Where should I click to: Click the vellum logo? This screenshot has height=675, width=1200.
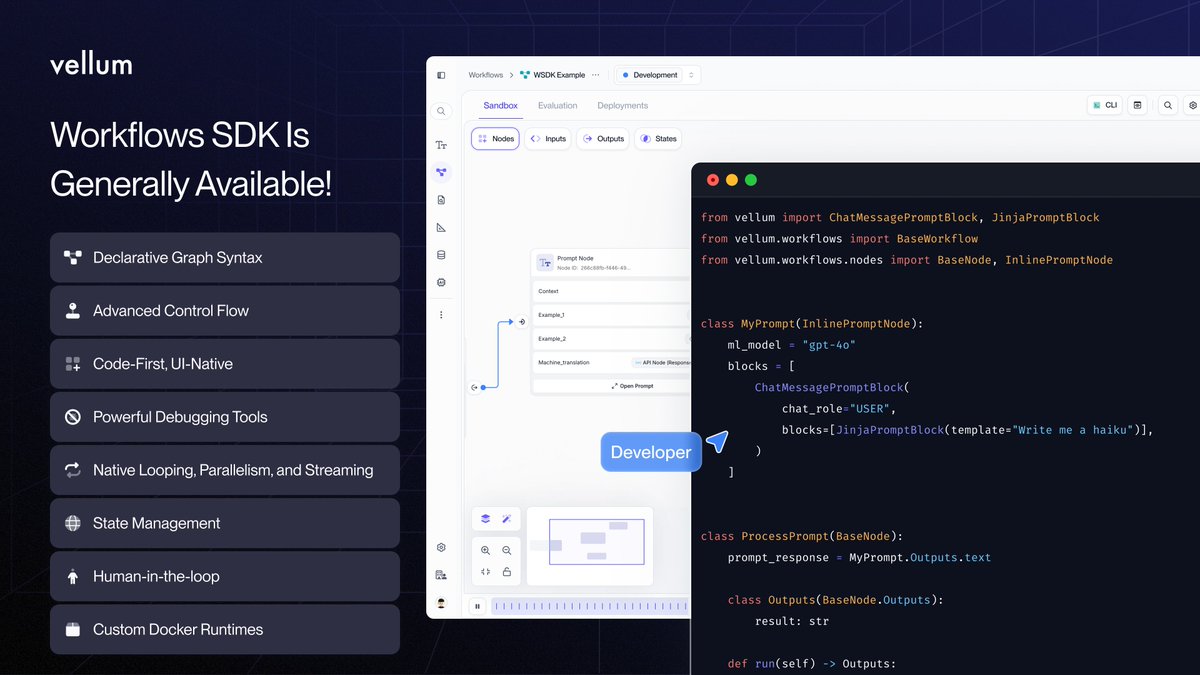[91, 65]
